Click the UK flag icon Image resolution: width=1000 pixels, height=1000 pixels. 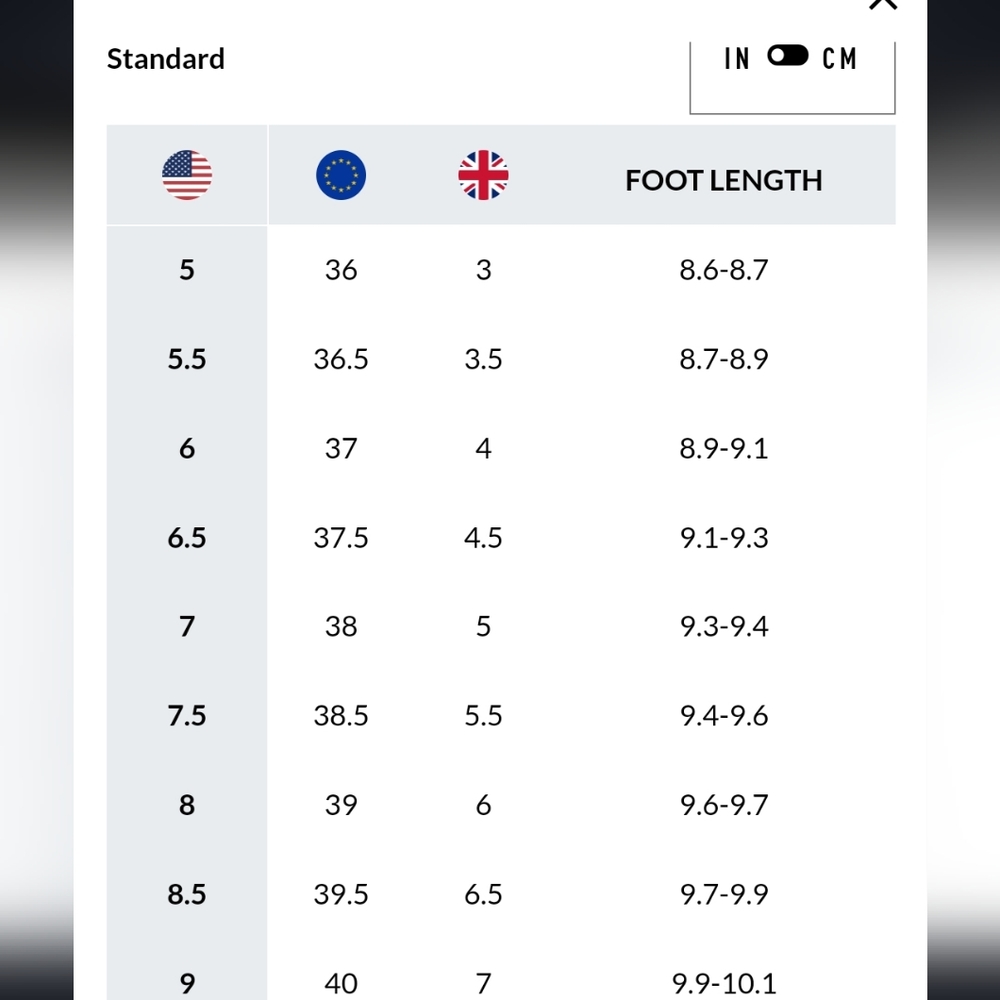pyautogui.click(x=483, y=176)
